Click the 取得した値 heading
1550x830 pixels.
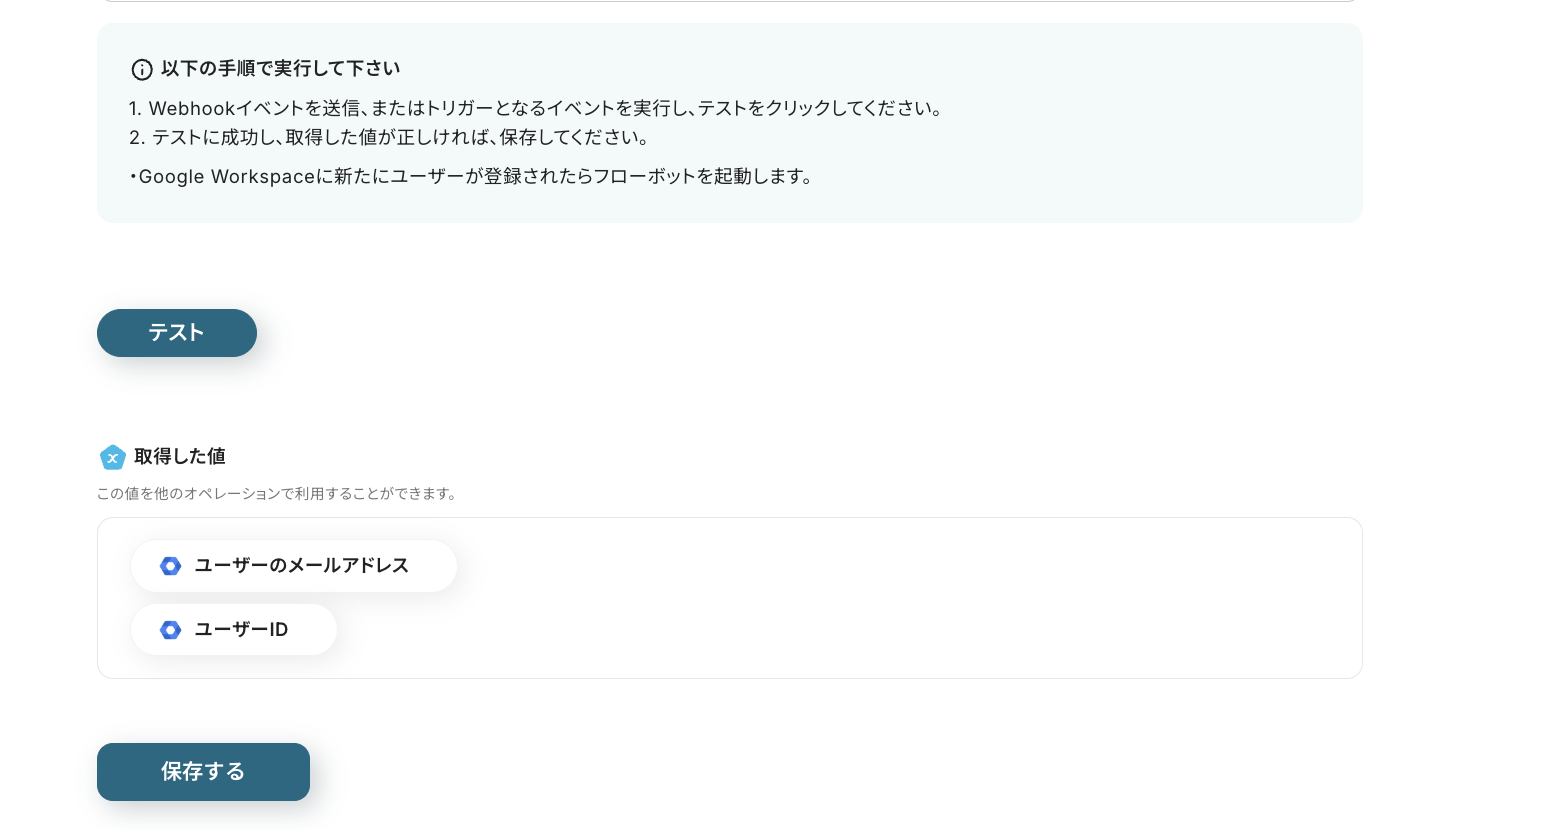[x=180, y=457]
